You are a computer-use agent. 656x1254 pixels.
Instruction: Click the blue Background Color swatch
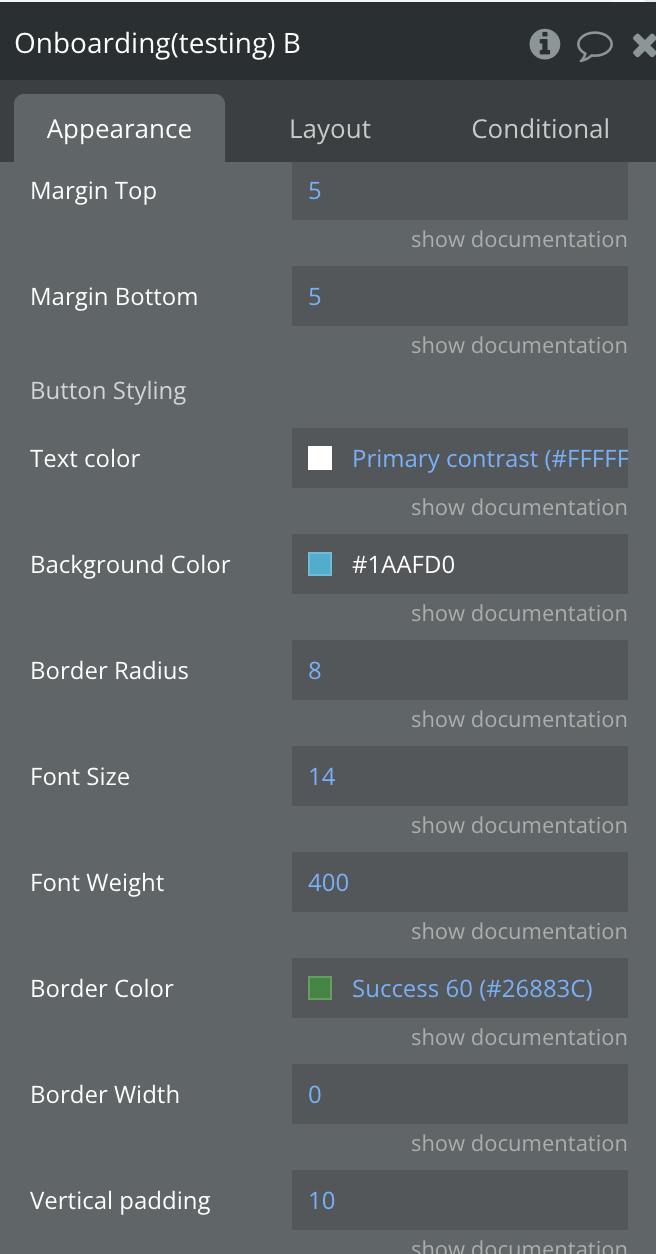(320, 565)
